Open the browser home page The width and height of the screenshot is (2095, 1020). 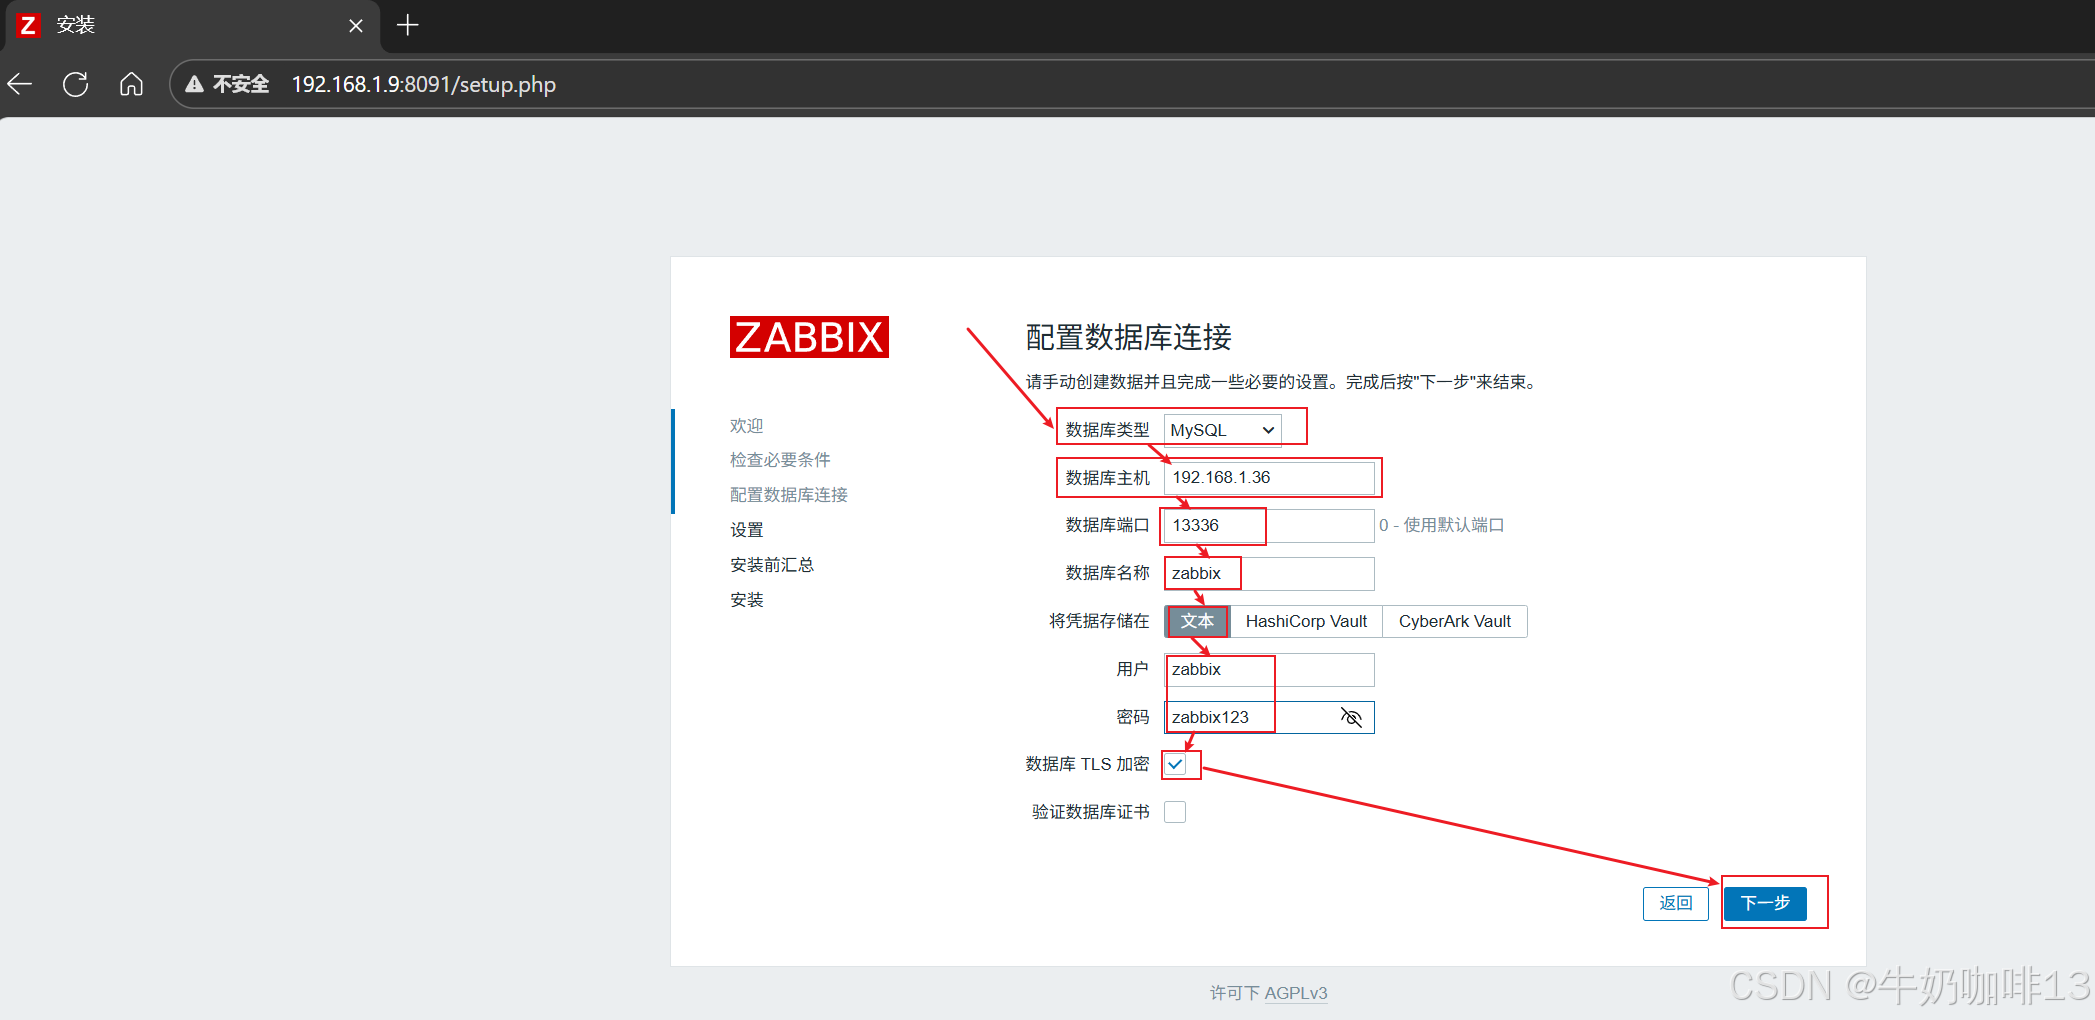point(131,84)
